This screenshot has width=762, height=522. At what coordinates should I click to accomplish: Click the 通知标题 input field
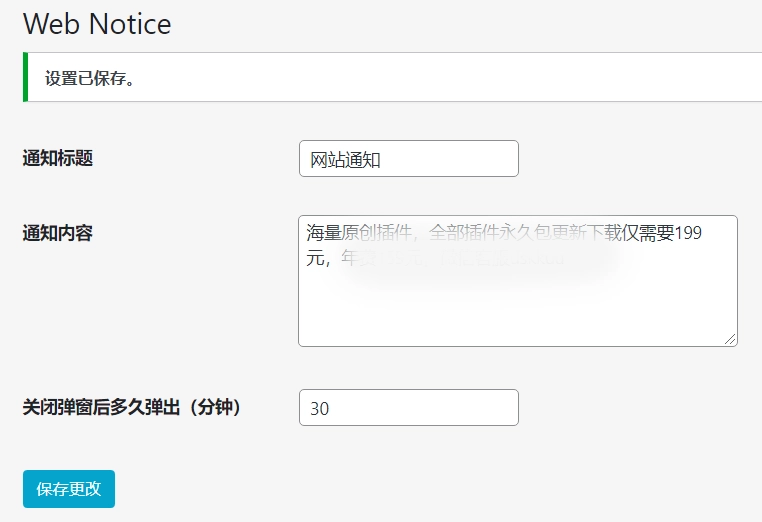[x=408, y=159]
